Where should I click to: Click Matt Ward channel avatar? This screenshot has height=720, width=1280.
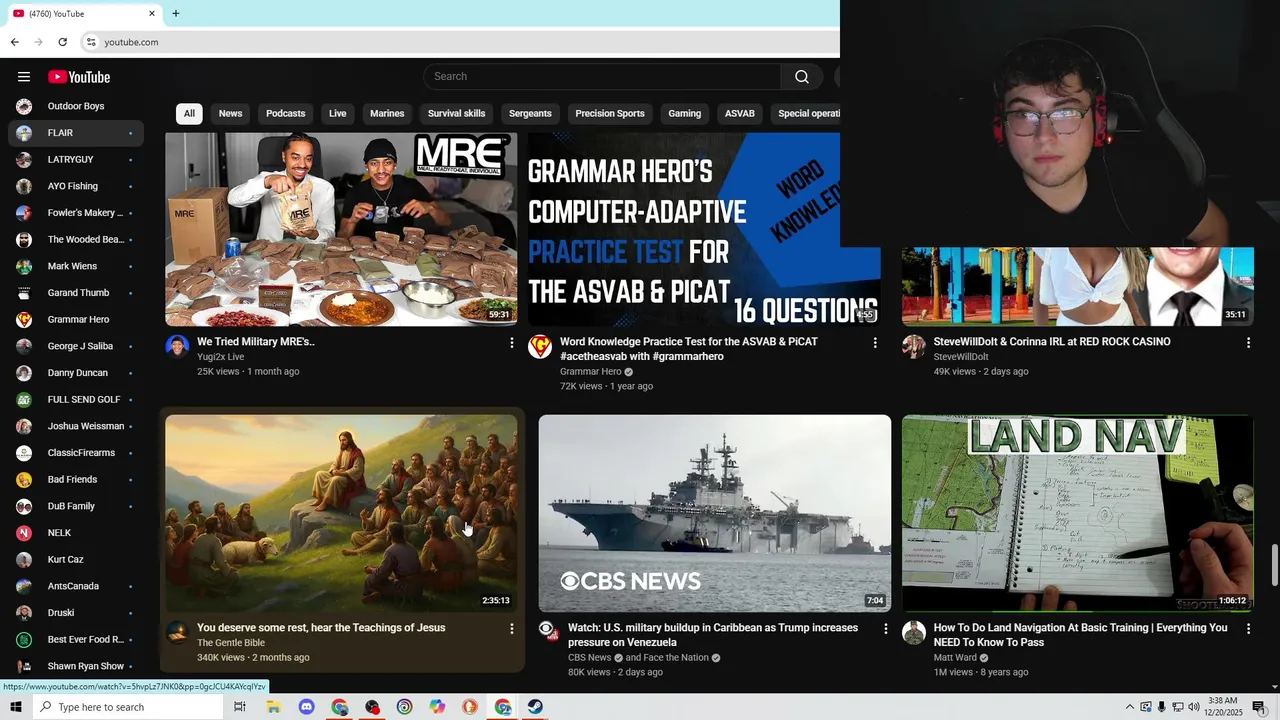[914, 632]
